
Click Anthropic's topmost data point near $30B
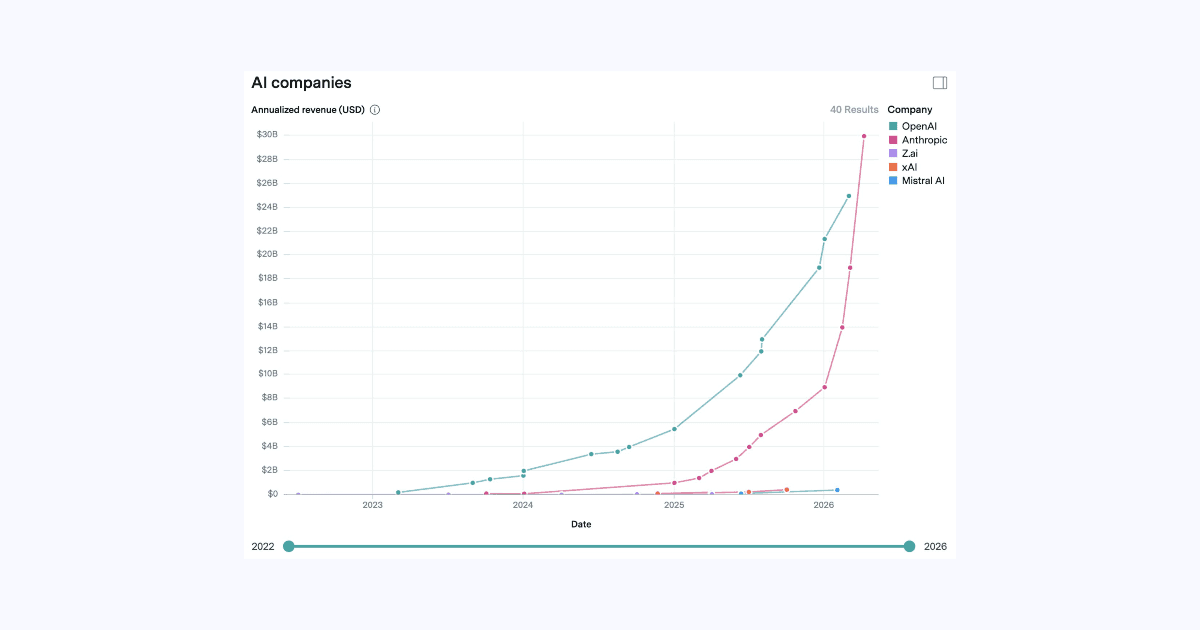[x=864, y=135]
